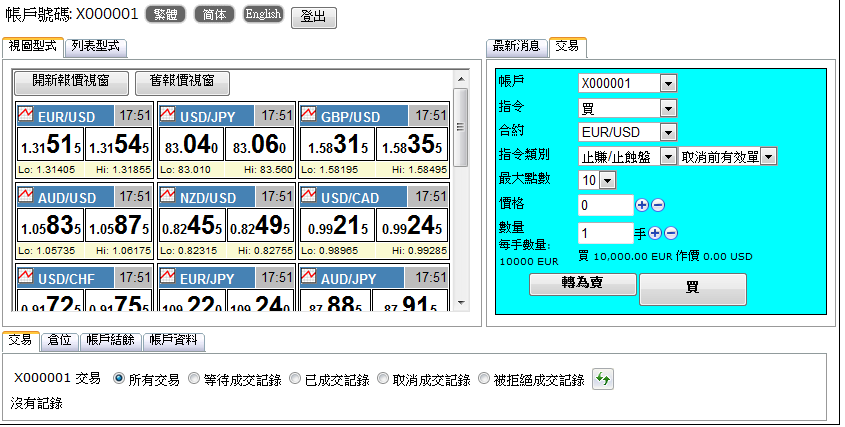Switch to the 列表型式 tab
This screenshot has height=427, width=845.
point(94,46)
